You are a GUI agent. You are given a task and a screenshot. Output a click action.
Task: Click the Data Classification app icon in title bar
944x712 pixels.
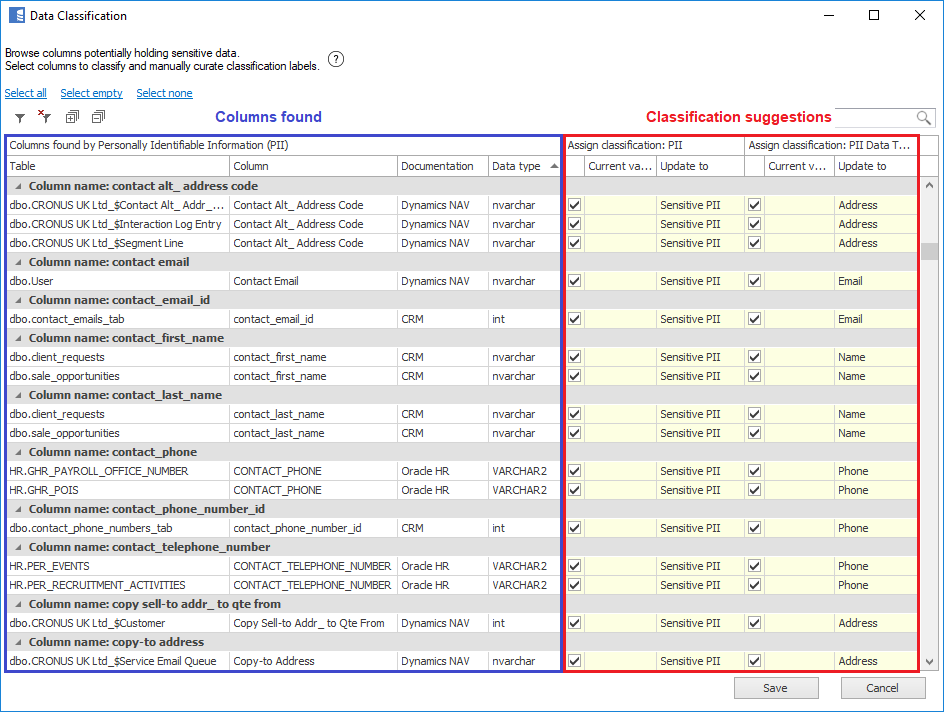click(x=16, y=16)
